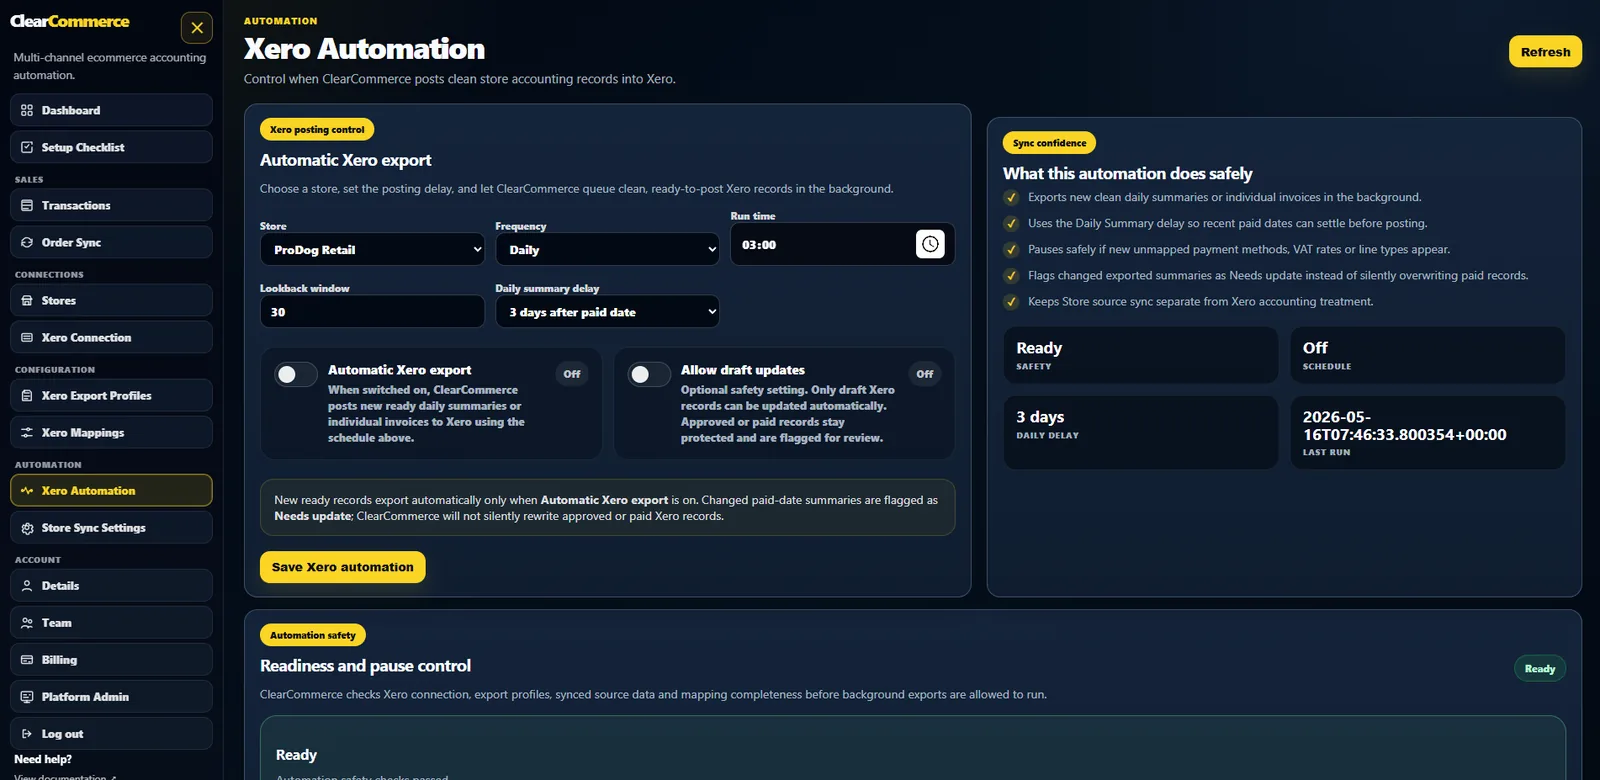Click the Xero Export Profiles document icon
Image resolution: width=1600 pixels, height=780 pixels.
[x=27, y=395]
